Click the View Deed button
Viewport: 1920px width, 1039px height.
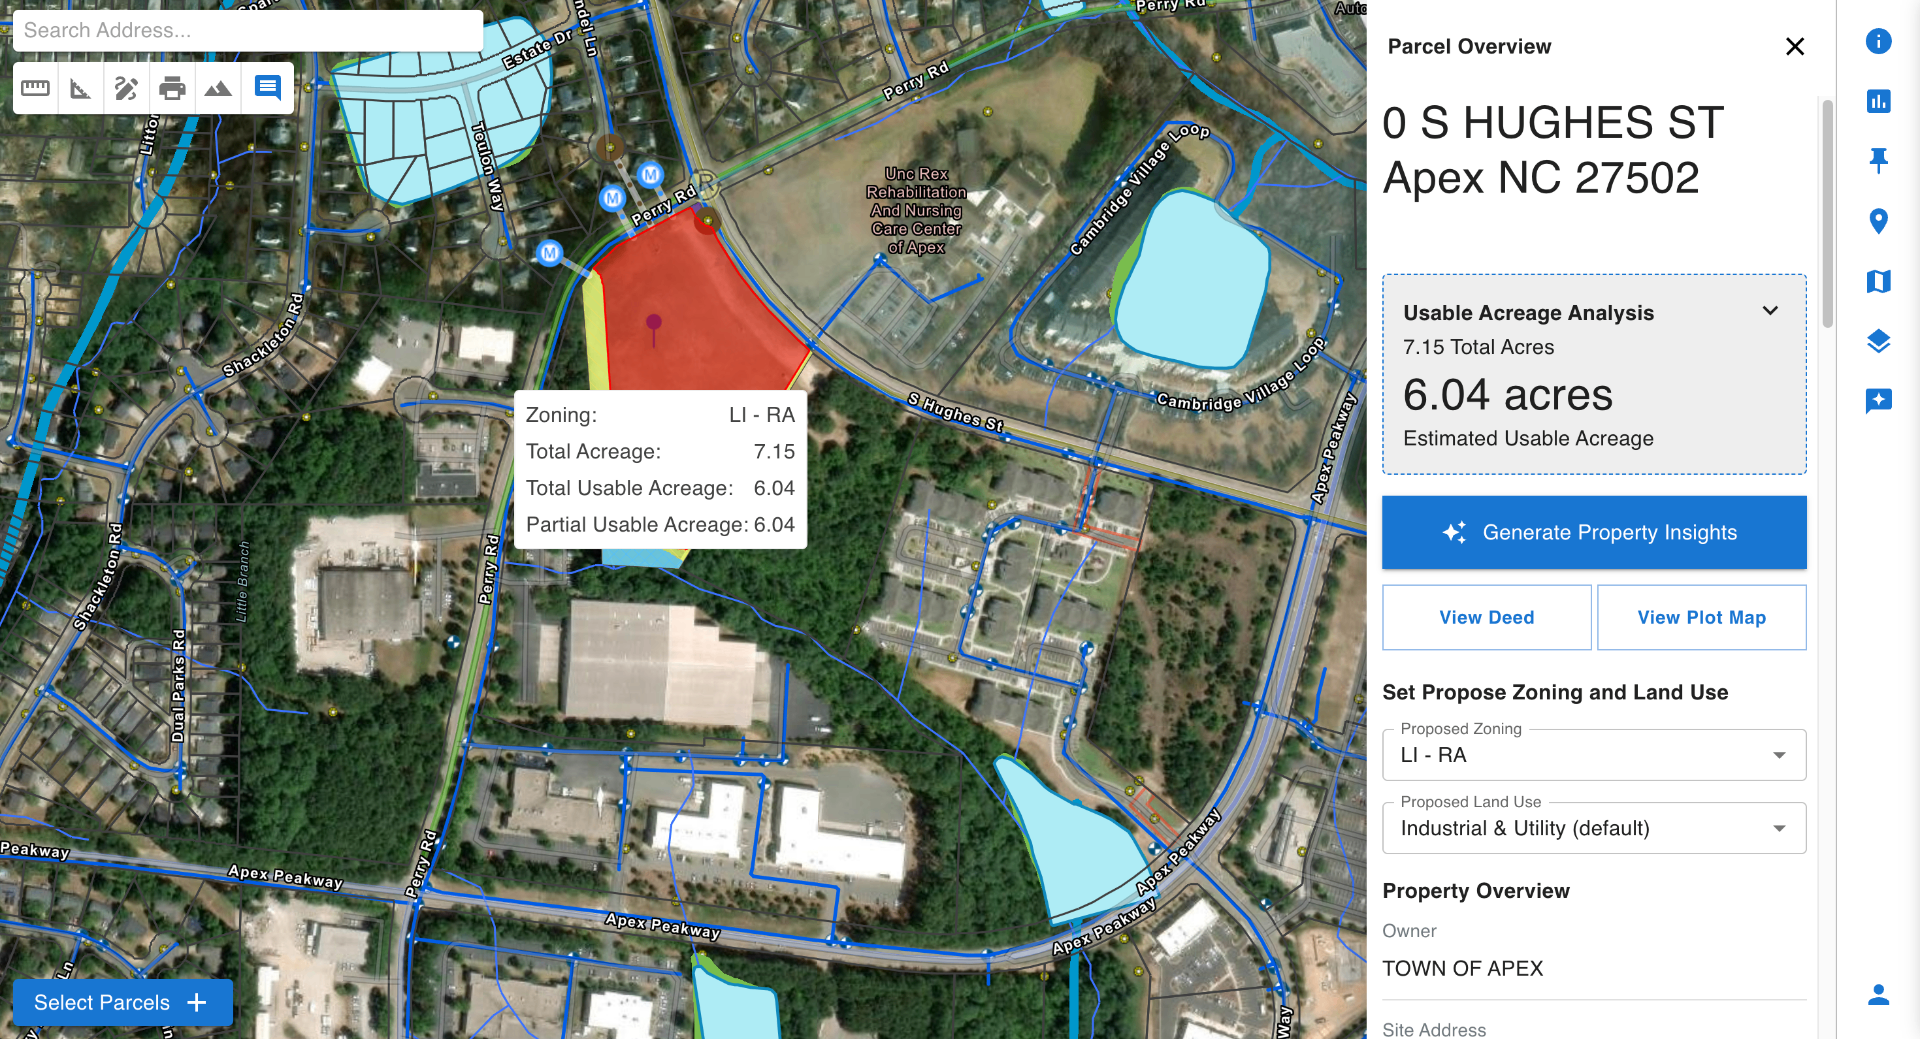[x=1486, y=617]
